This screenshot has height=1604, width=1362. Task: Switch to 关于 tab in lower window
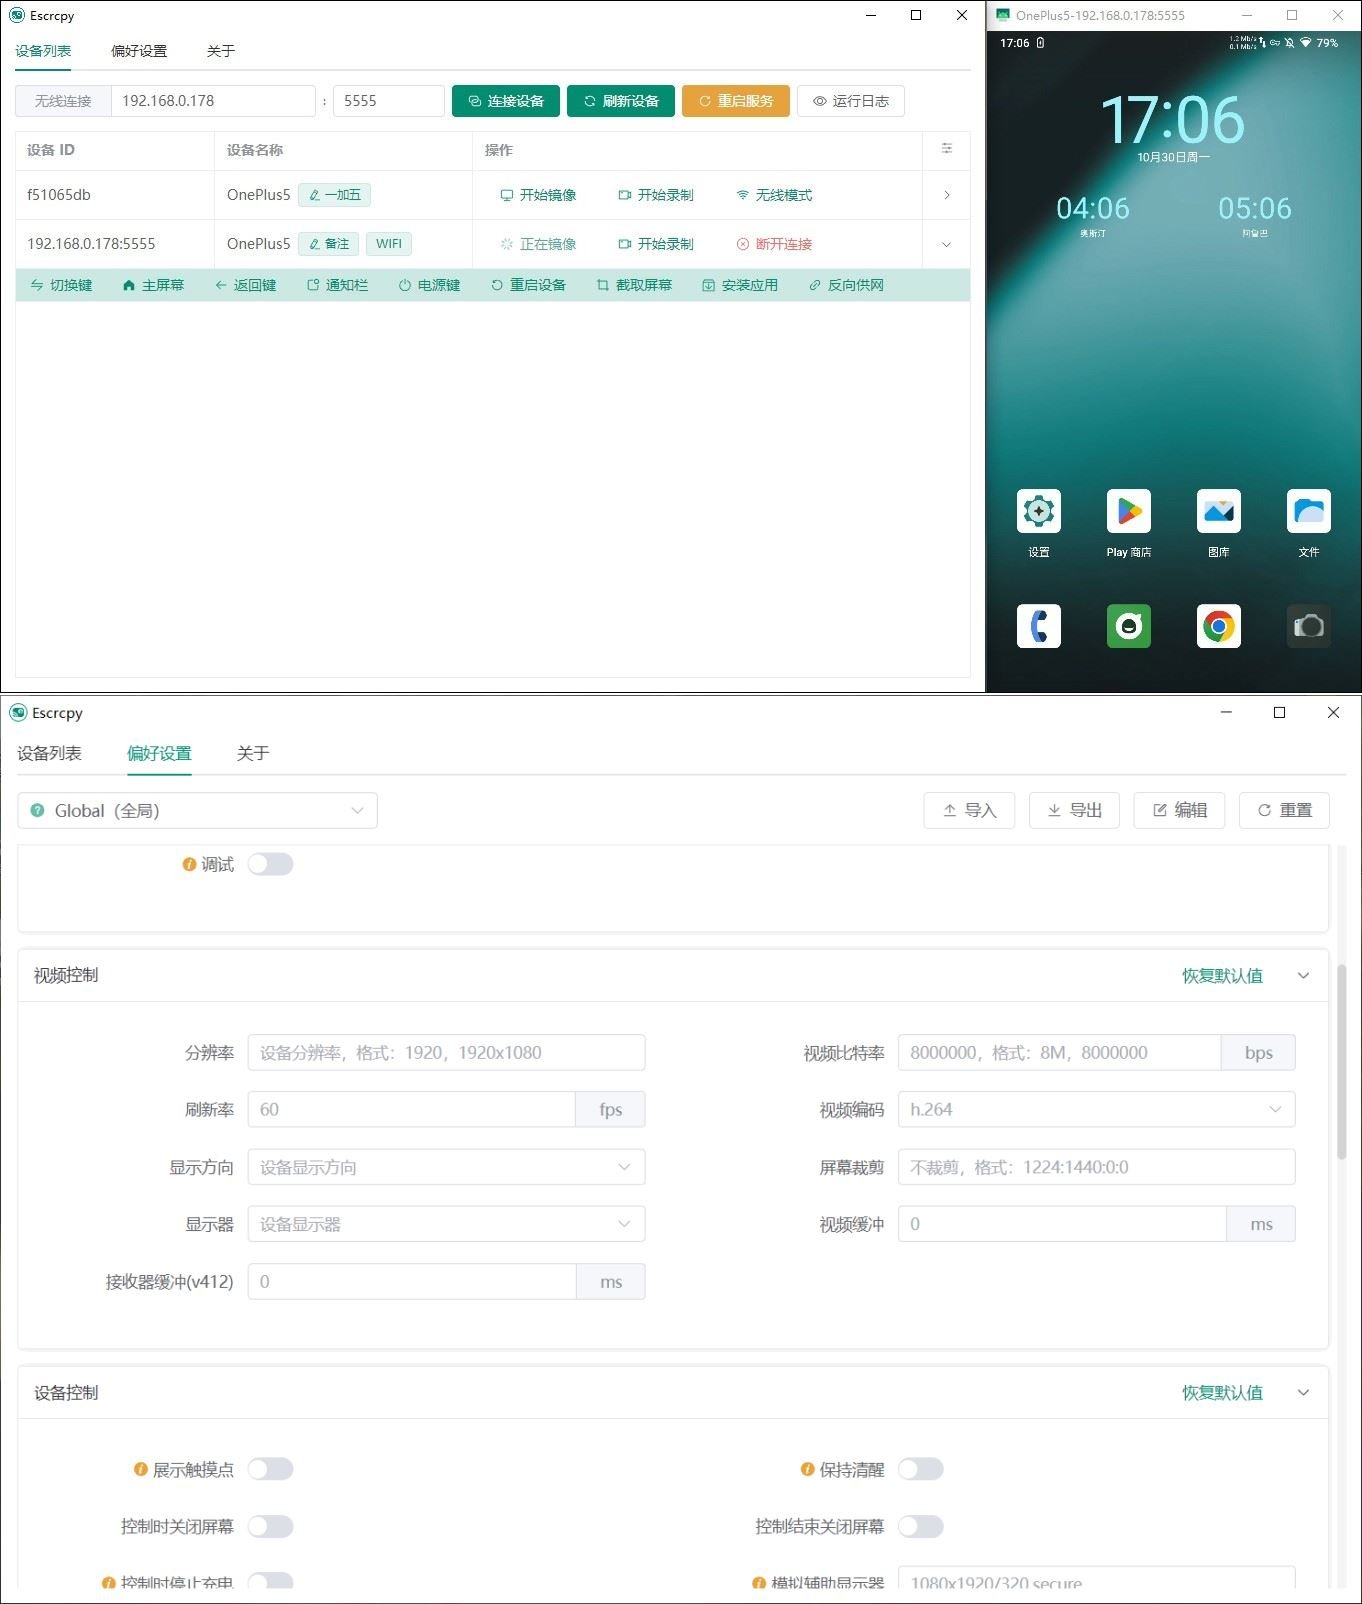tap(252, 753)
